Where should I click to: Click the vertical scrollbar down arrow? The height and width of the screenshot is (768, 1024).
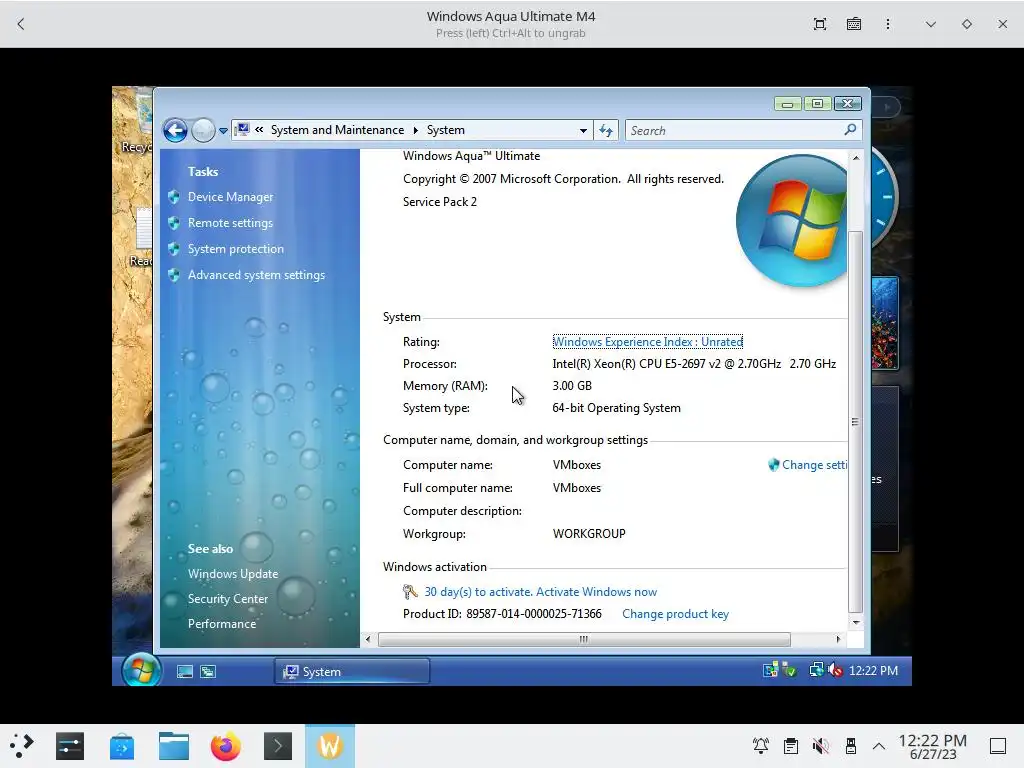[856, 622]
